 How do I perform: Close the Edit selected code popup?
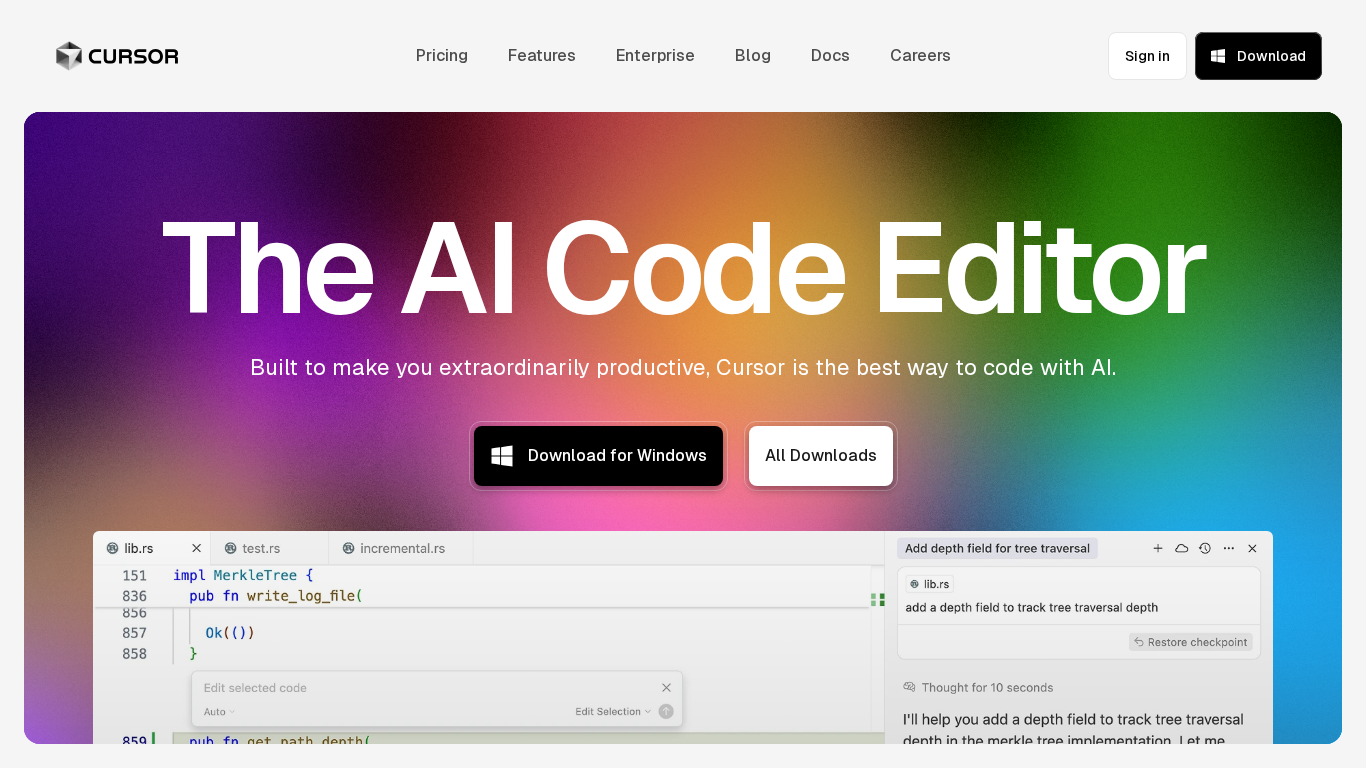coord(667,688)
